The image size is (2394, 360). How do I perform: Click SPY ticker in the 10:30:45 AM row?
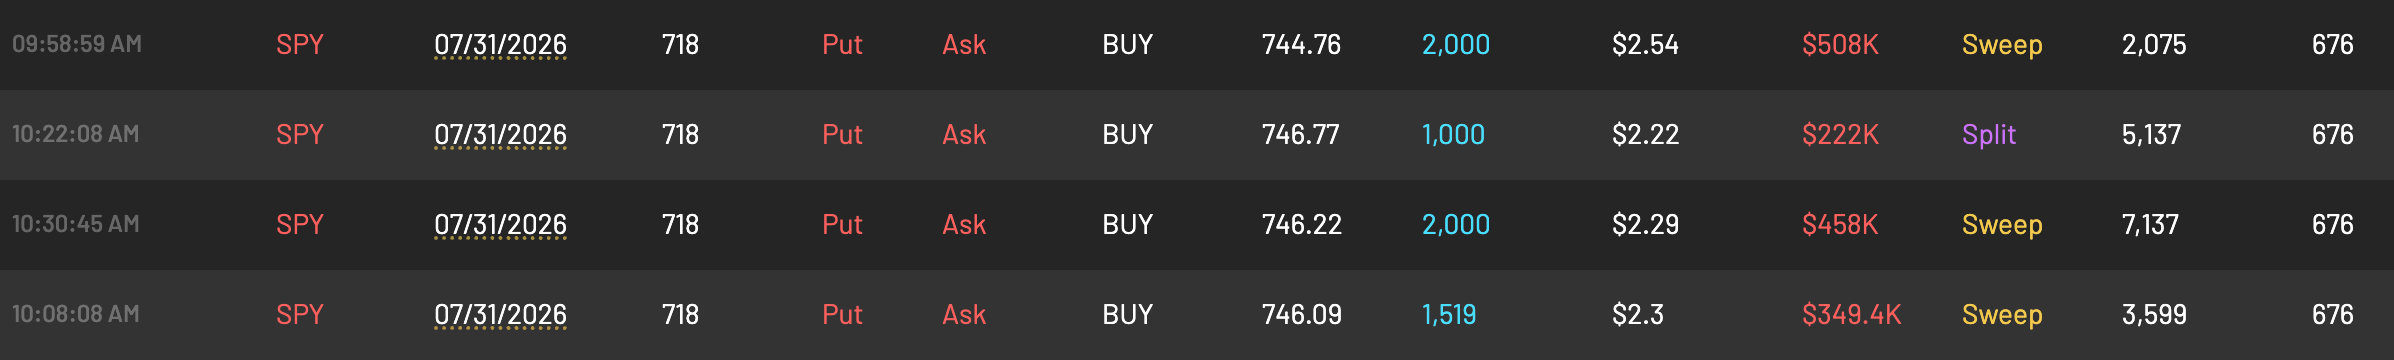click(300, 225)
